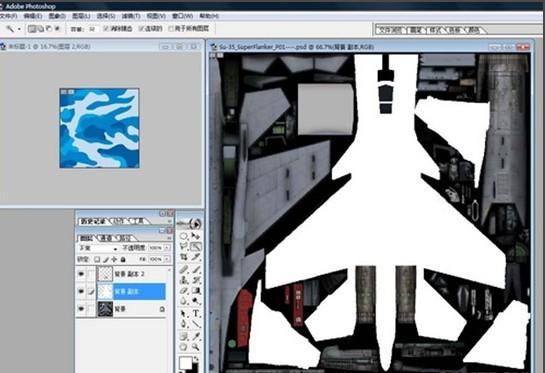This screenshot has width=545, height=373.
Task: Select the Crop tool
Action: (x=184, y=257)
